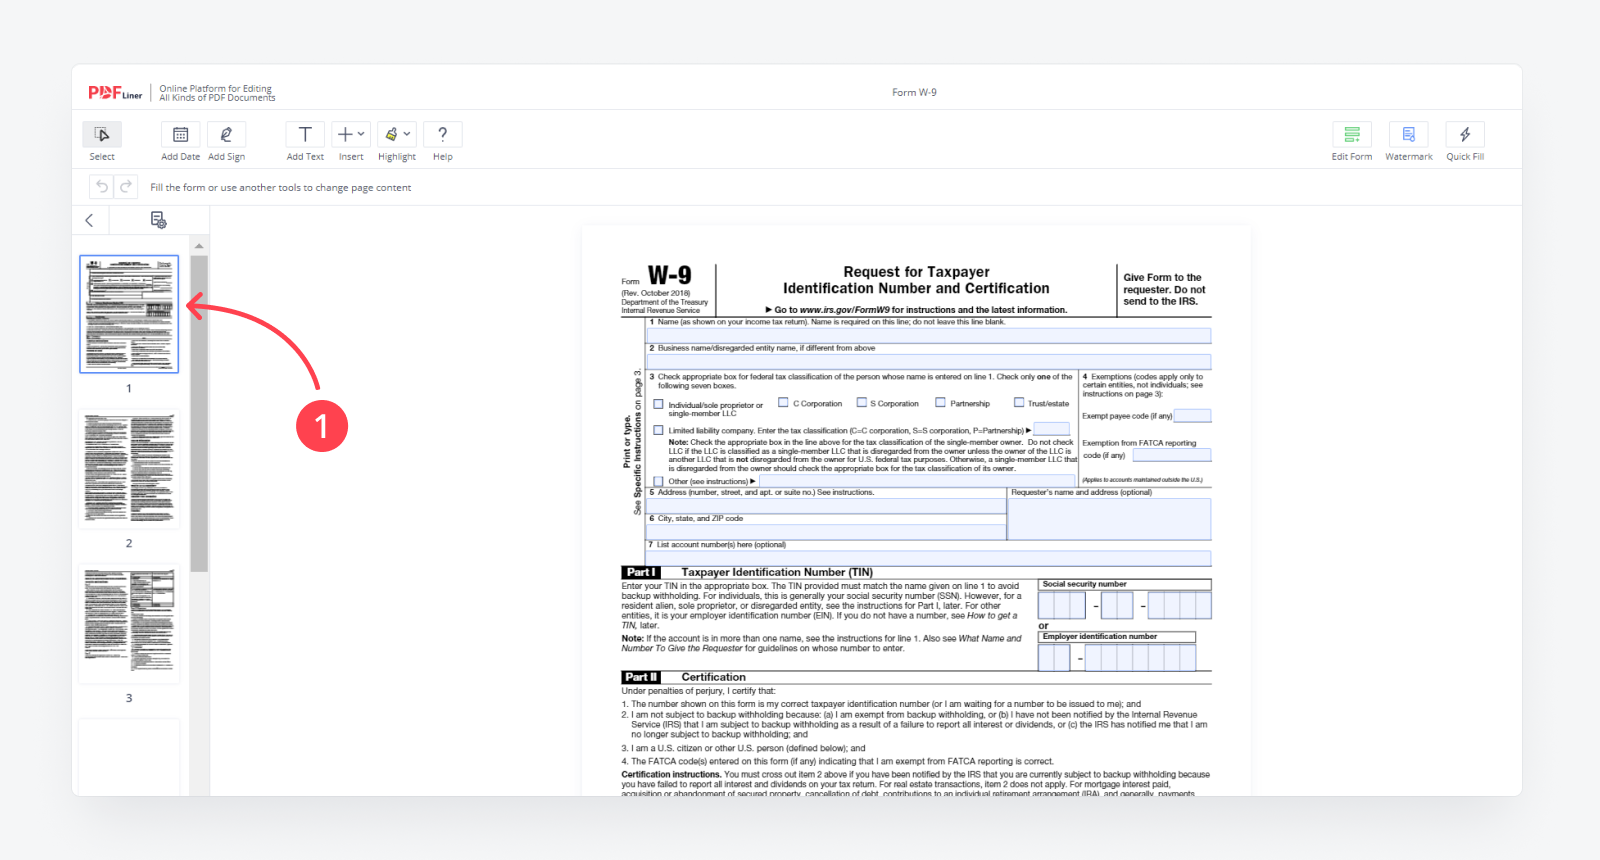The height and width of the screenshot is (860, 1600).
Task: Click the thumbnail scroll up arrow
Action: click(199, 245)
